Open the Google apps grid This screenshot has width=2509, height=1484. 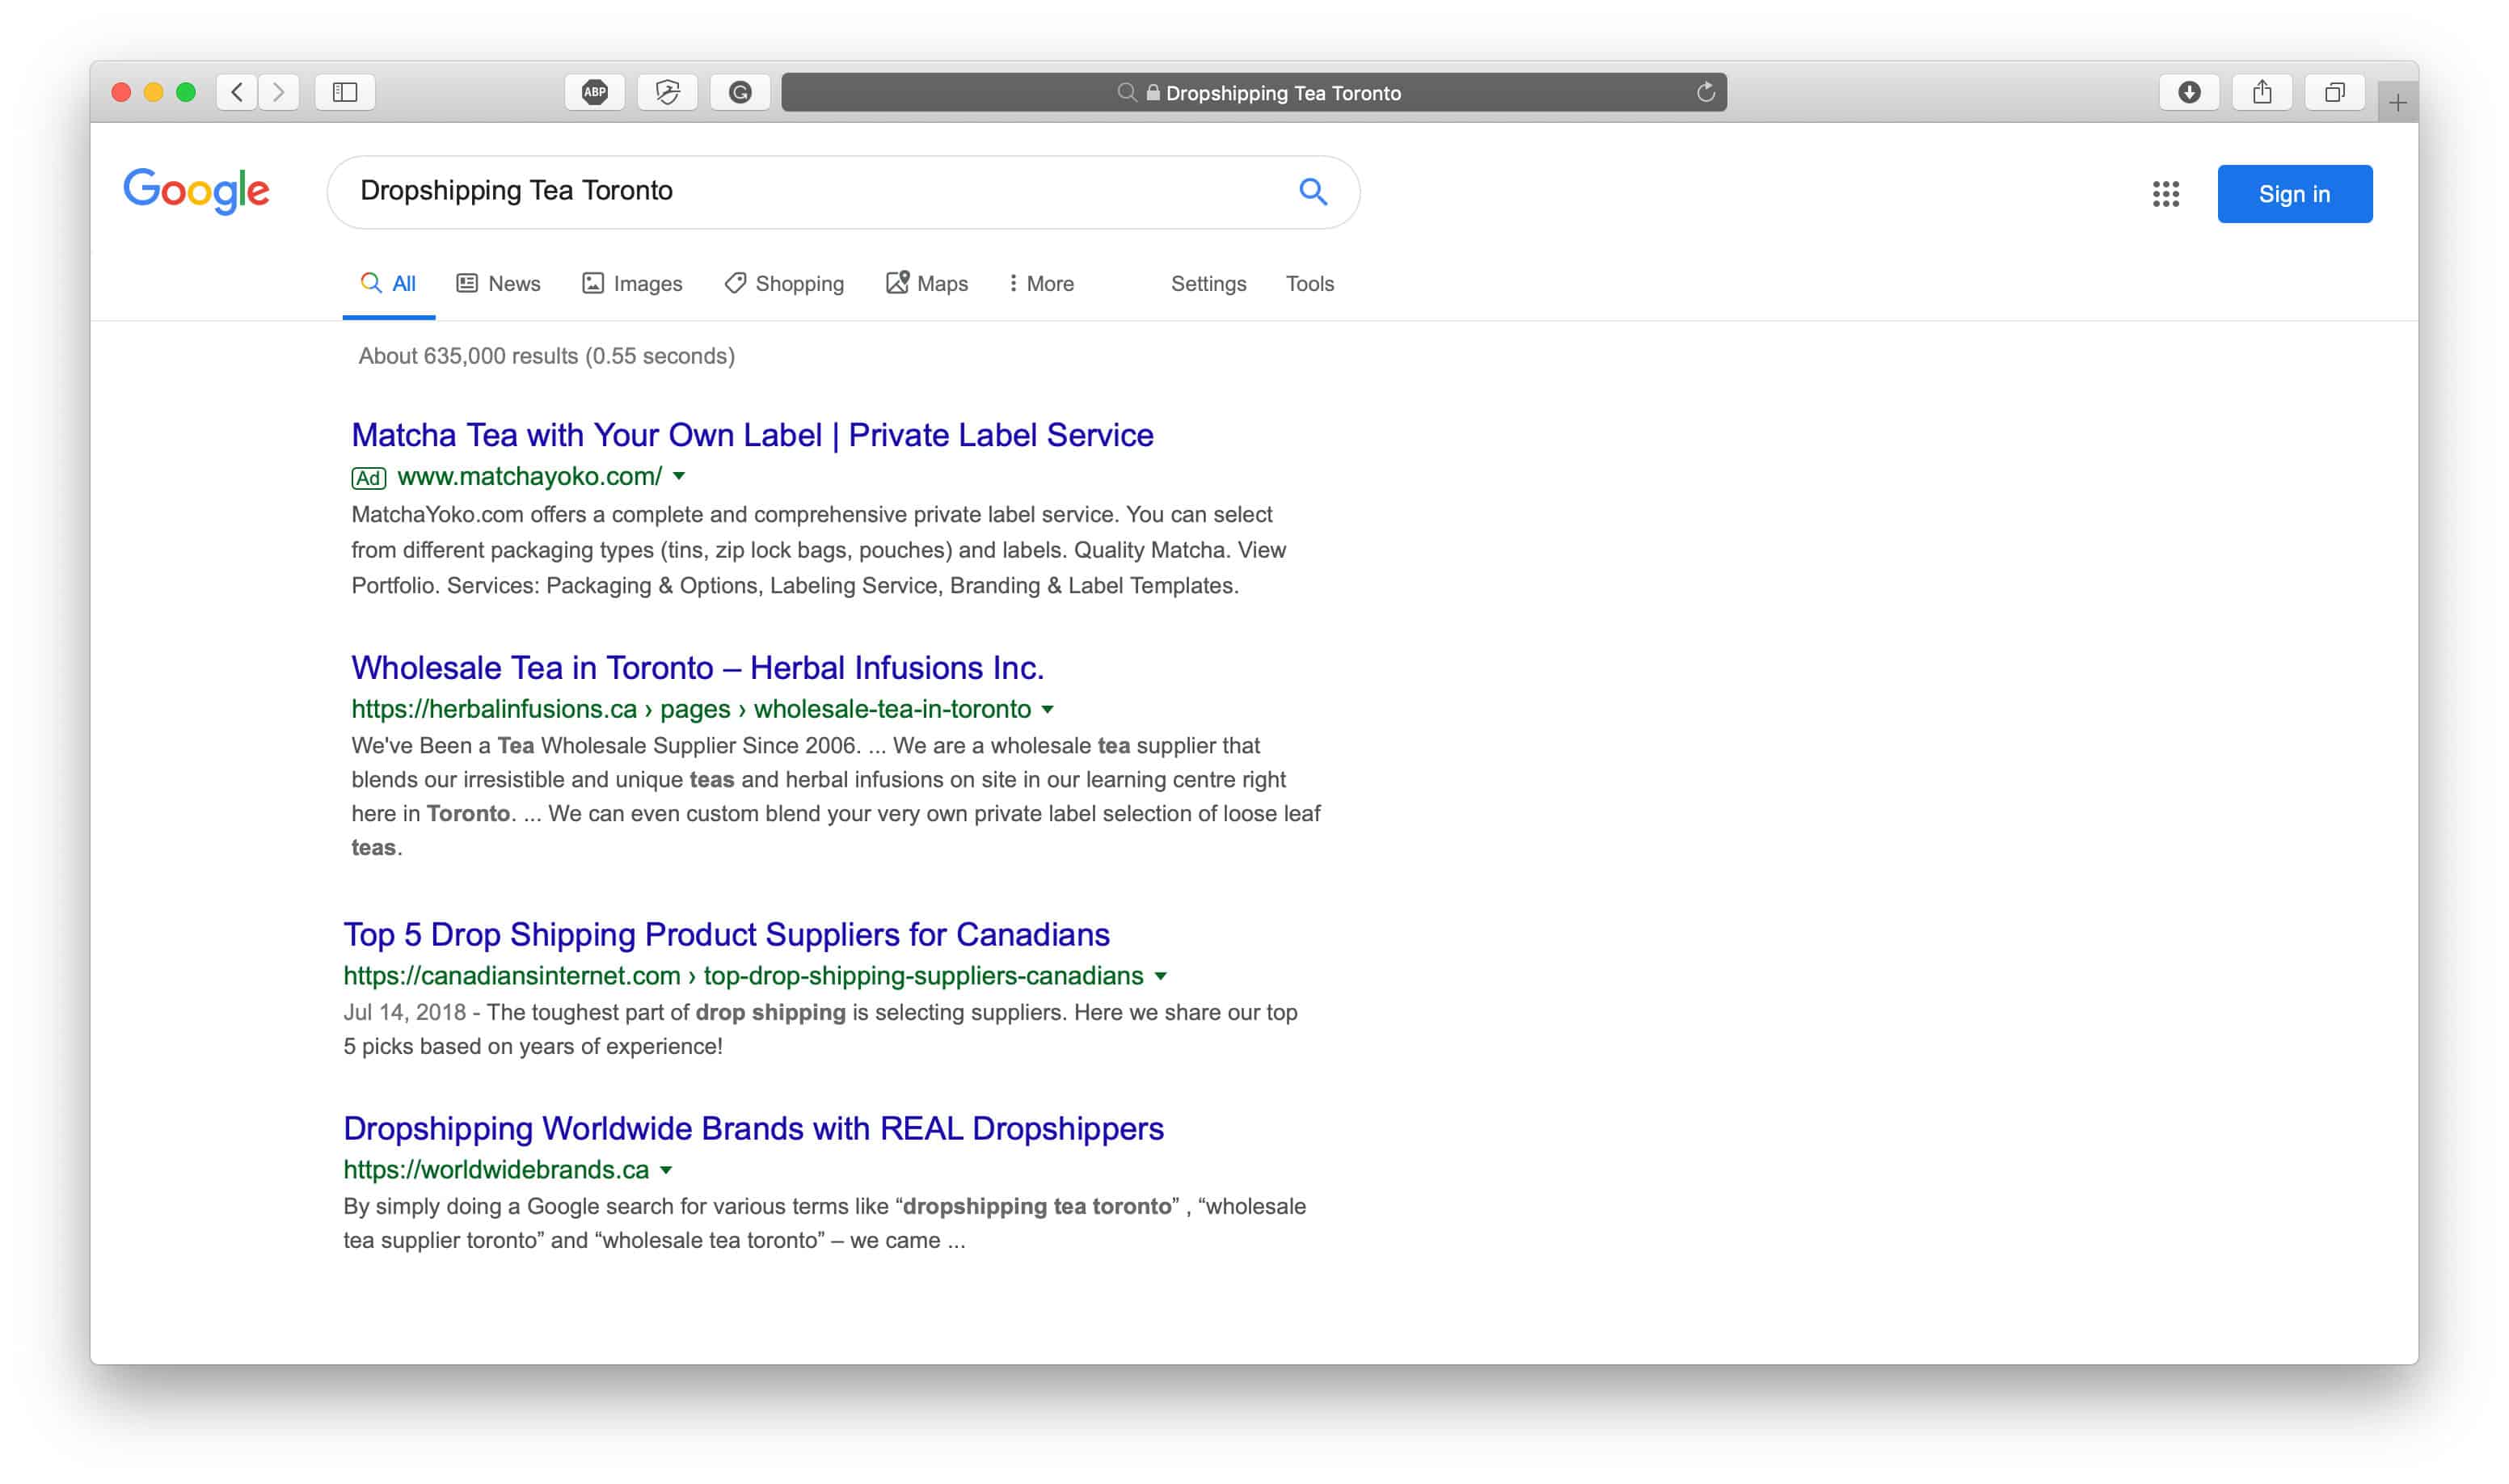pos(2165,194)
